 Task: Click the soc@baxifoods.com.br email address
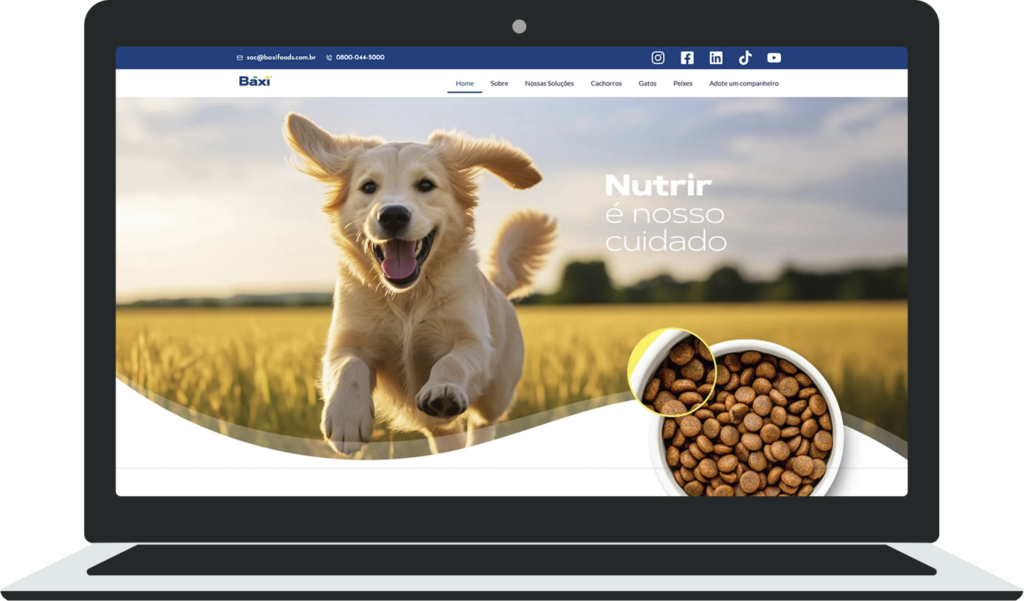click(281, 58)
